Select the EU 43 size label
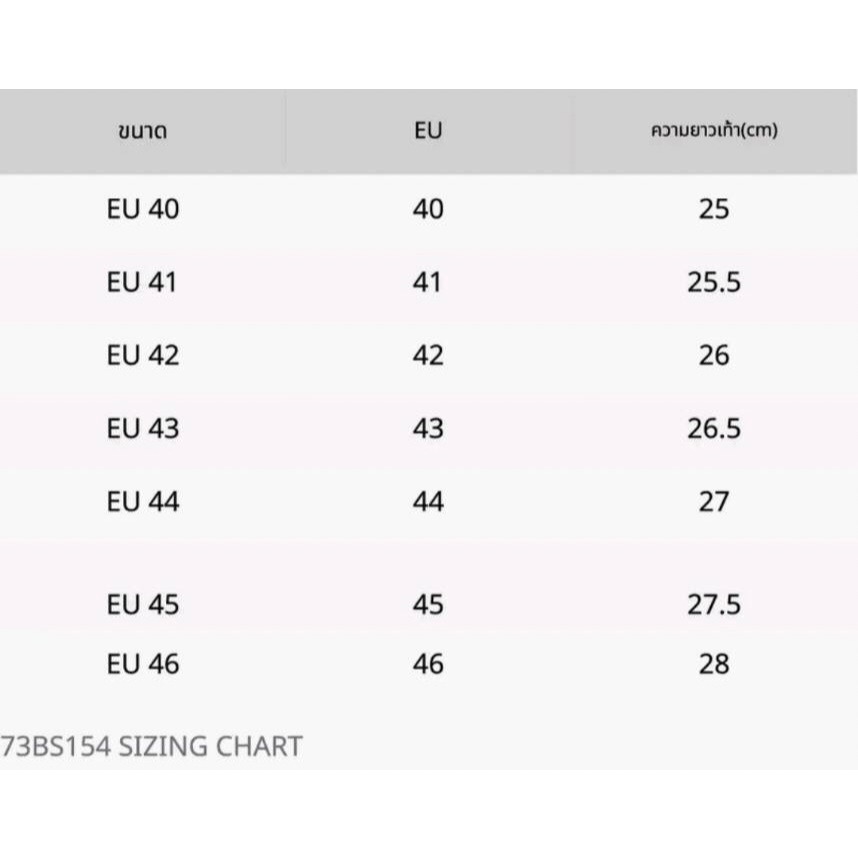This screenshot has width=858, height=858. pos(143,428)
